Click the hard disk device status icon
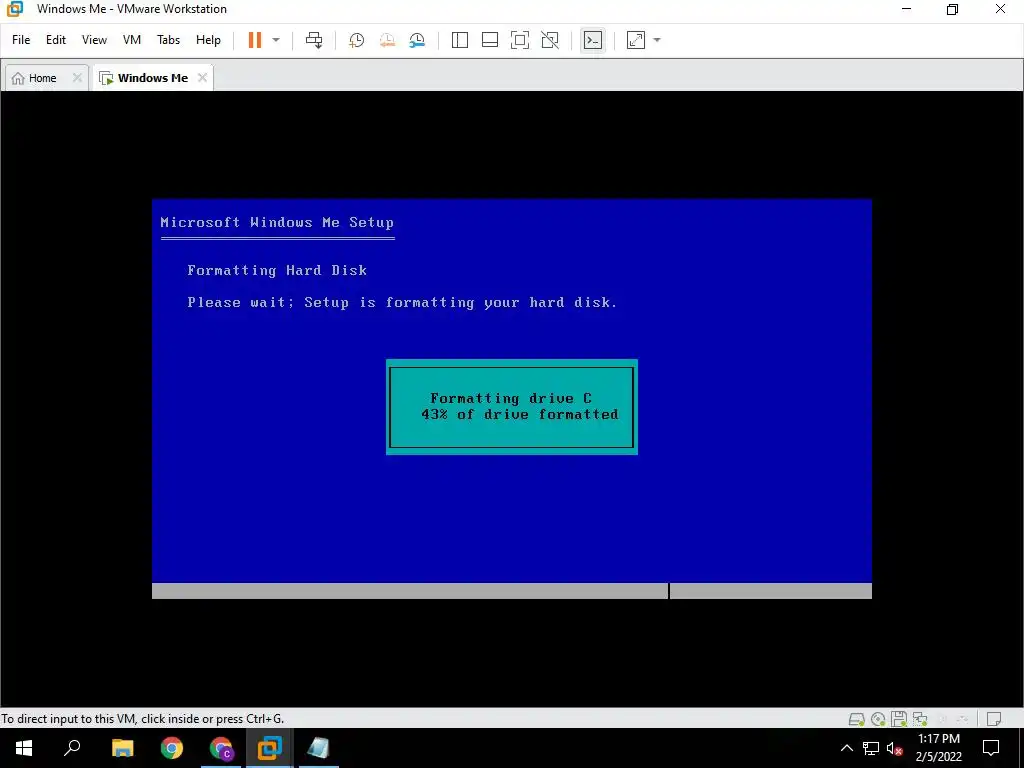Viewport: 1024px width, 768px height. click(x=856, y=719)
